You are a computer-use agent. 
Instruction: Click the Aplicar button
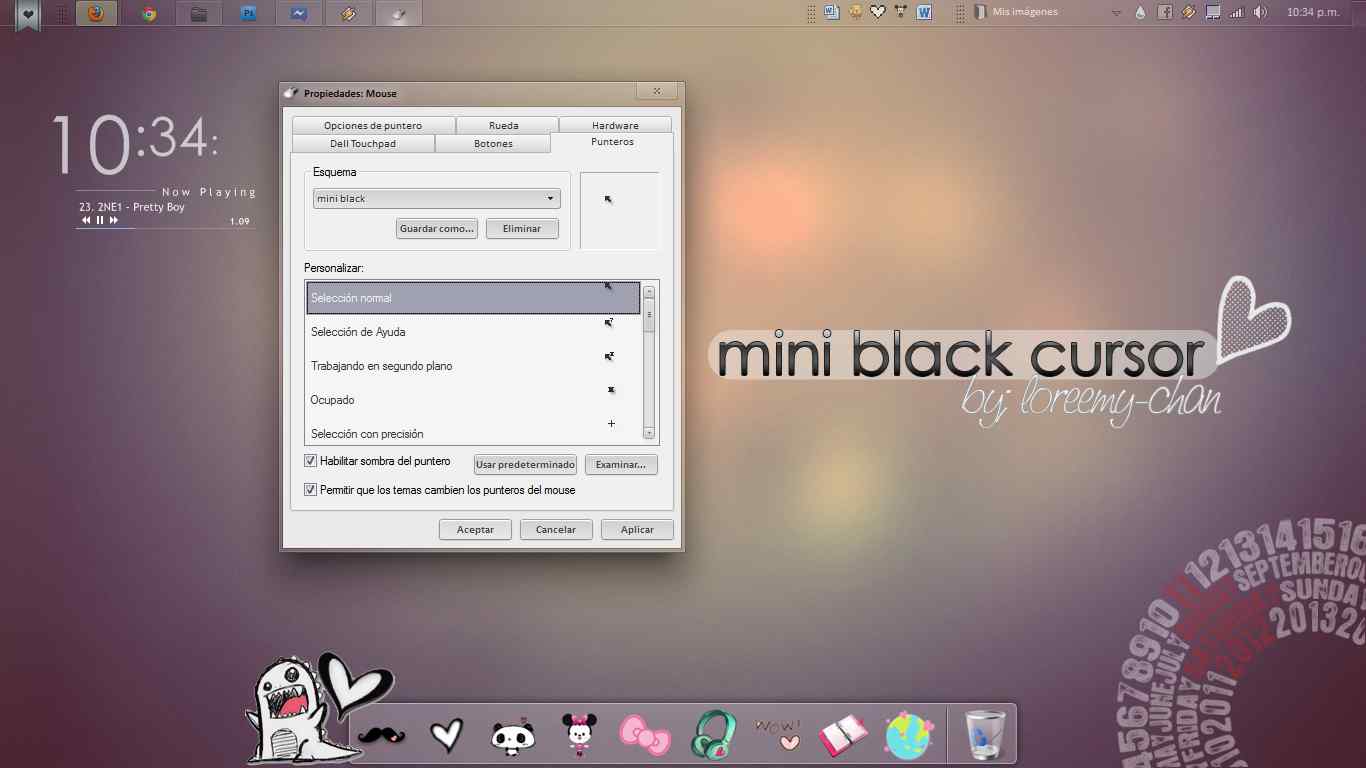tap(637, 529)
